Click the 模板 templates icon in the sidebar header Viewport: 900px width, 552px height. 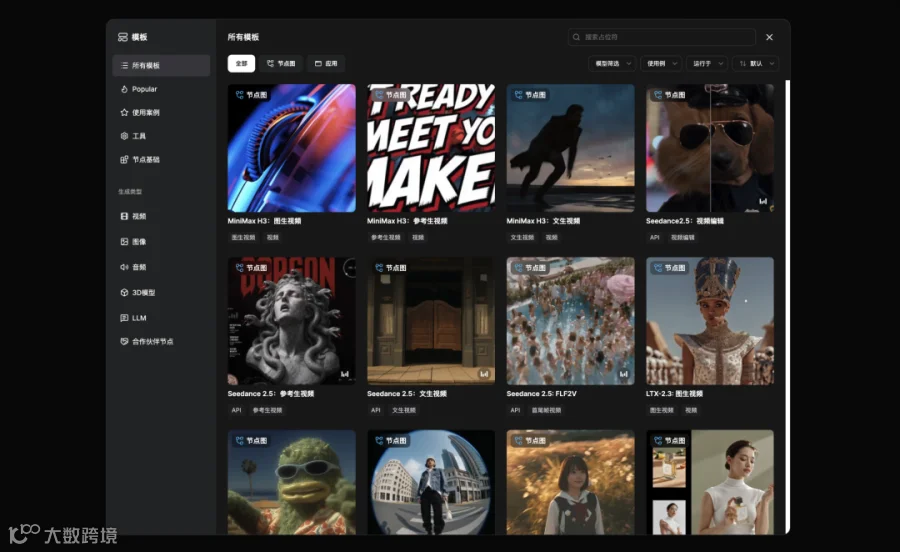point(123,37)
